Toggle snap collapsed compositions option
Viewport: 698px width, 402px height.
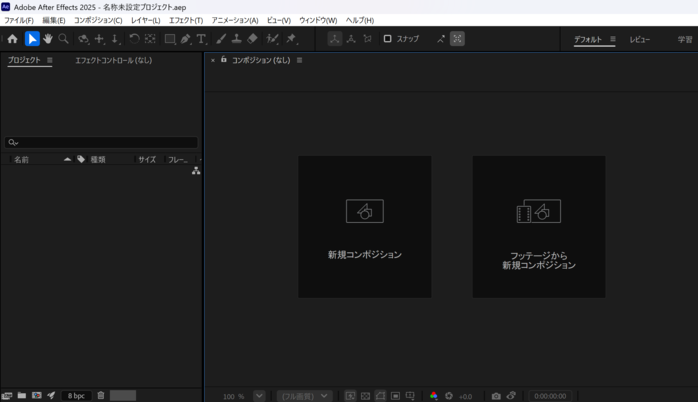[x=457, y=39]
